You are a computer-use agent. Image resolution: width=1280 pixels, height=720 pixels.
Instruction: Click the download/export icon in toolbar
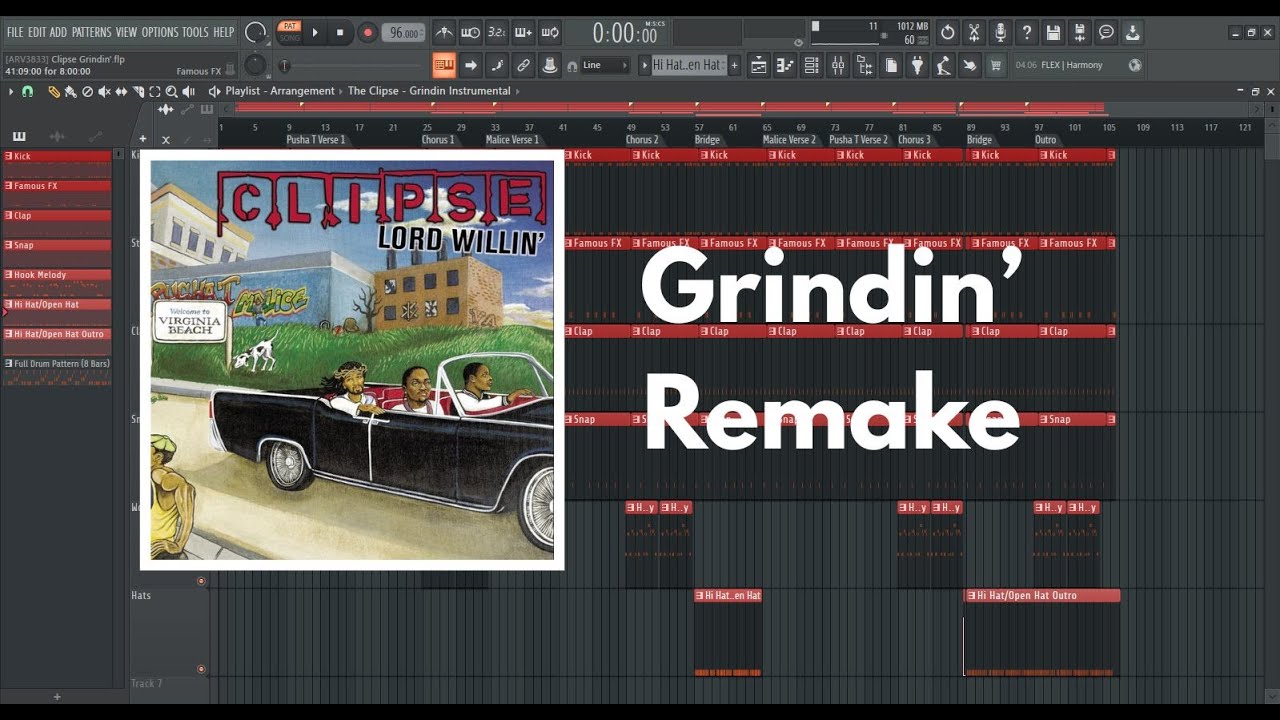point(1132,32)
